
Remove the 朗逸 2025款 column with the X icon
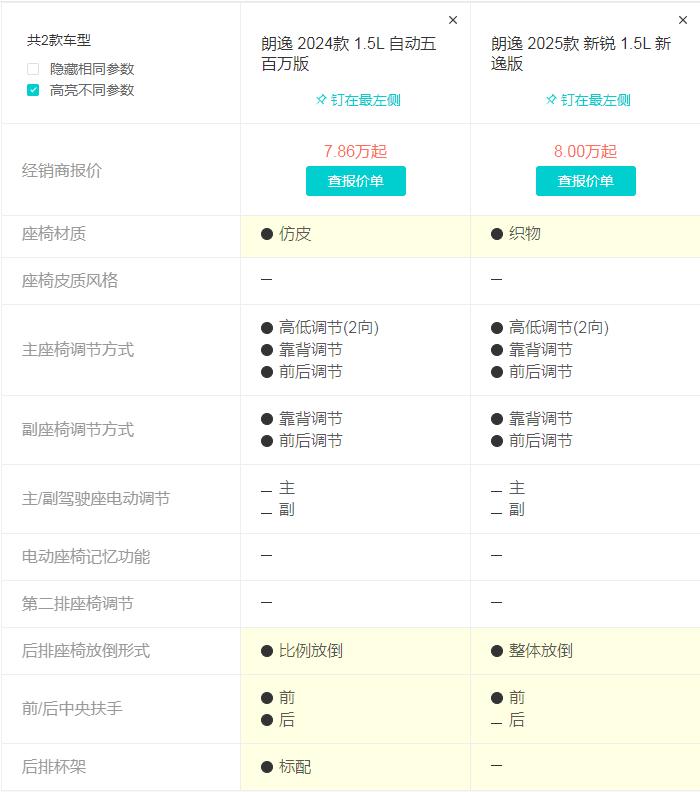pos(683,20)
